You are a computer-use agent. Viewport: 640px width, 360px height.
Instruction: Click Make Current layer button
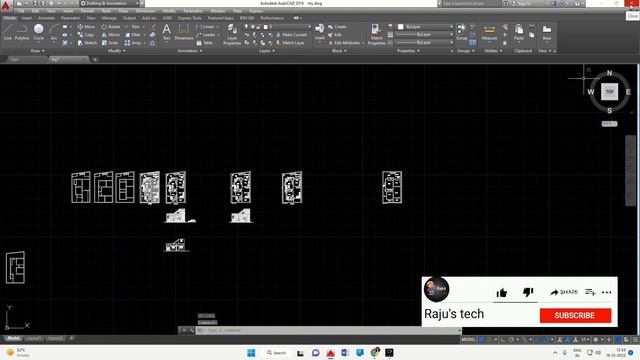(x=291, y=35)
